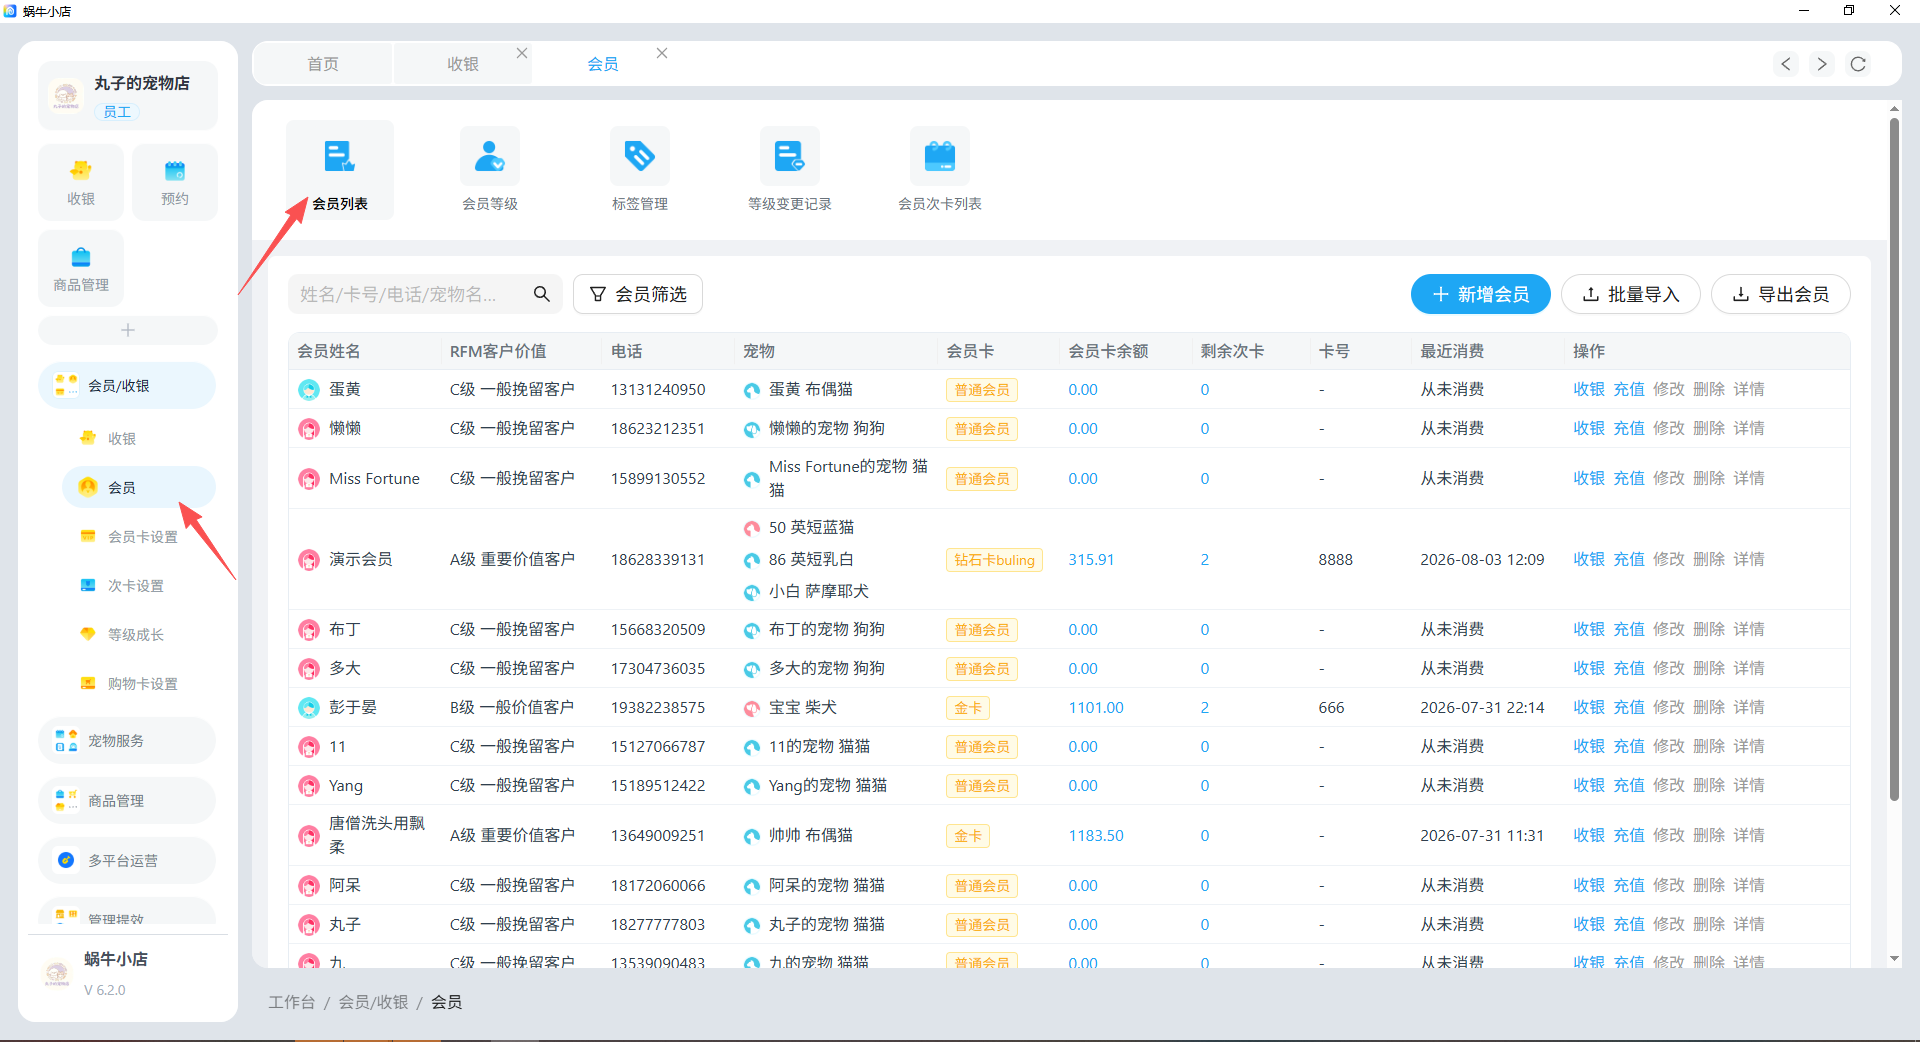Viewport: 1920px width, 1042px height.
Task: Switch to the 收银 tab
Action: click(463, 64)
